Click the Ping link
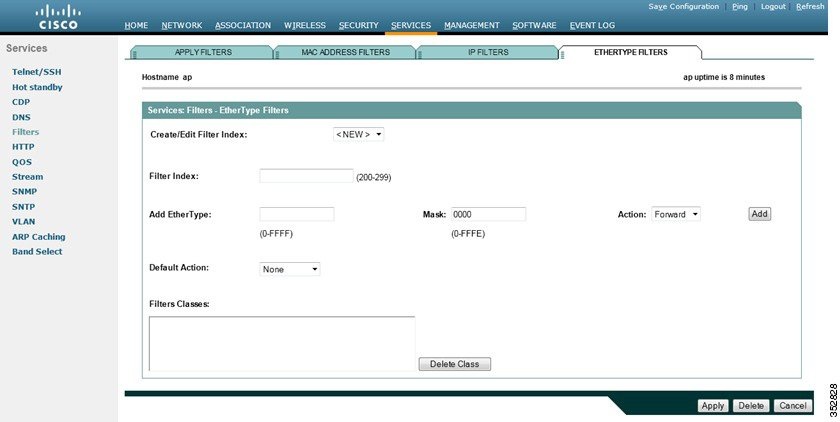840x422 pixels. pos(740,6)
